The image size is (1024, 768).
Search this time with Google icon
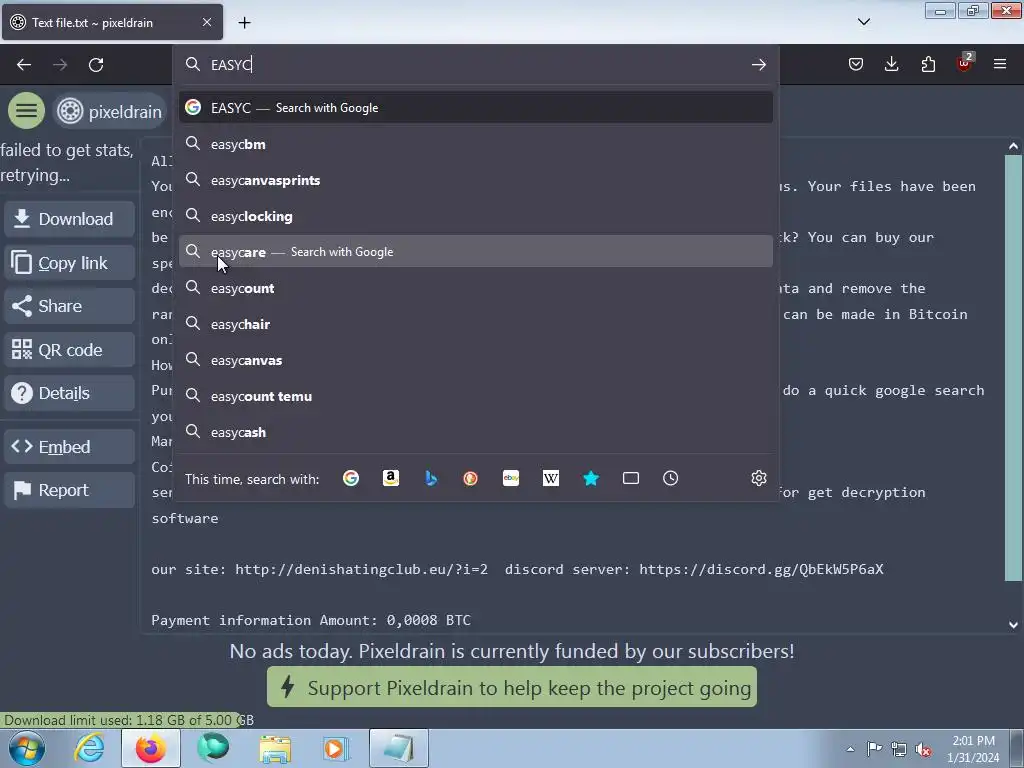tap(351, 479)
